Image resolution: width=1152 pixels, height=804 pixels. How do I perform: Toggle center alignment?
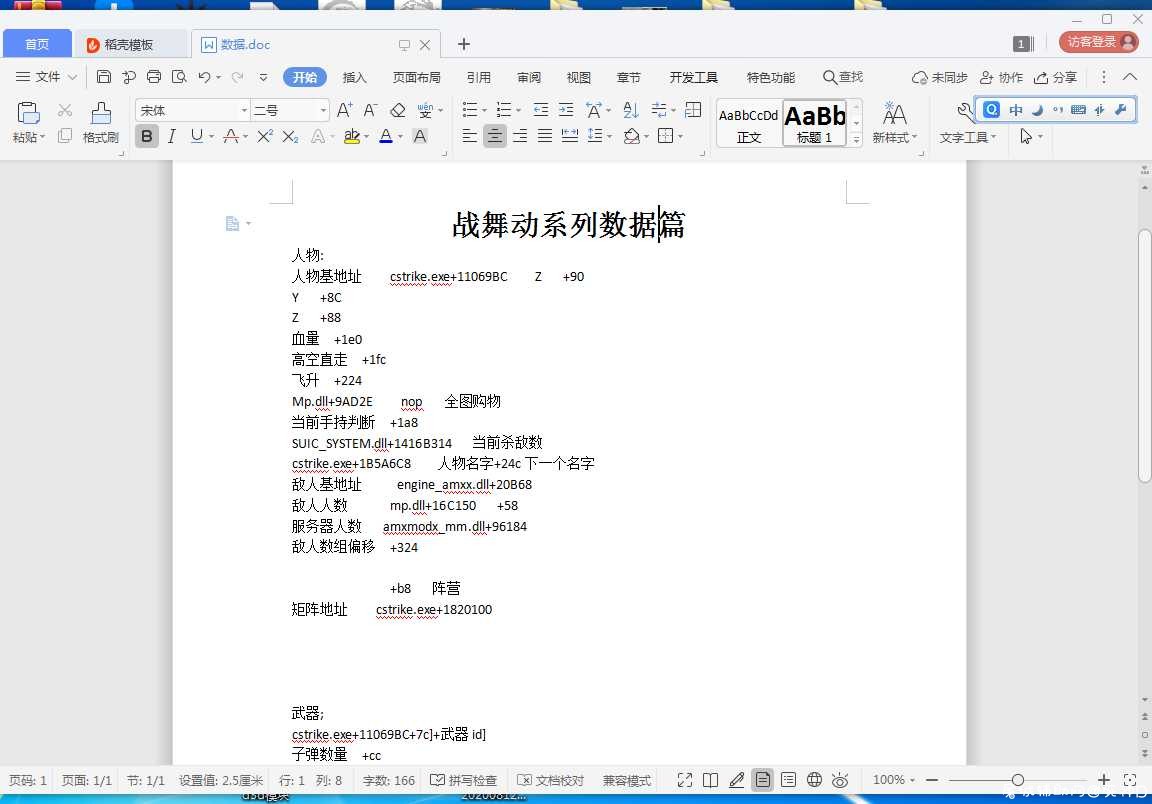494,136
